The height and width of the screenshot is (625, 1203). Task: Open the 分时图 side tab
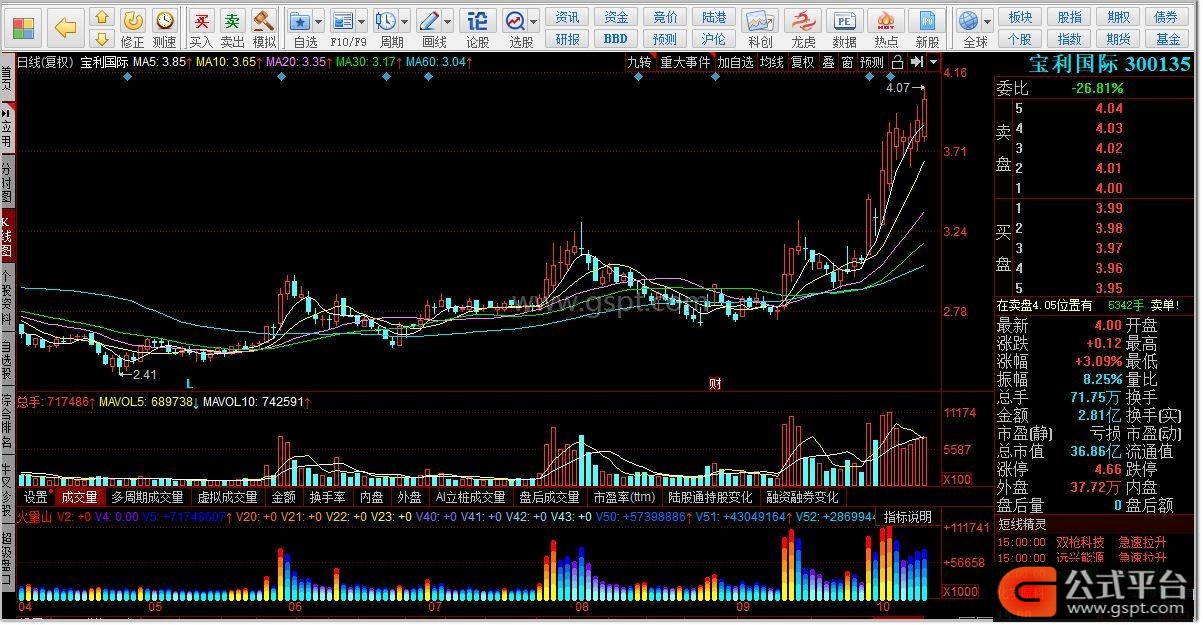coord(7,183)
